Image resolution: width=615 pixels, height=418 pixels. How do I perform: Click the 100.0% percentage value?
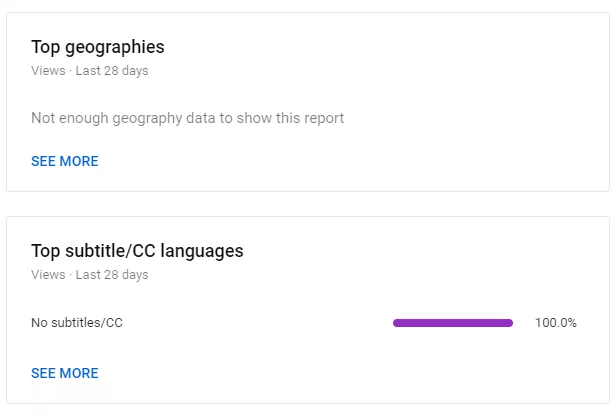(x=555, y=323)
